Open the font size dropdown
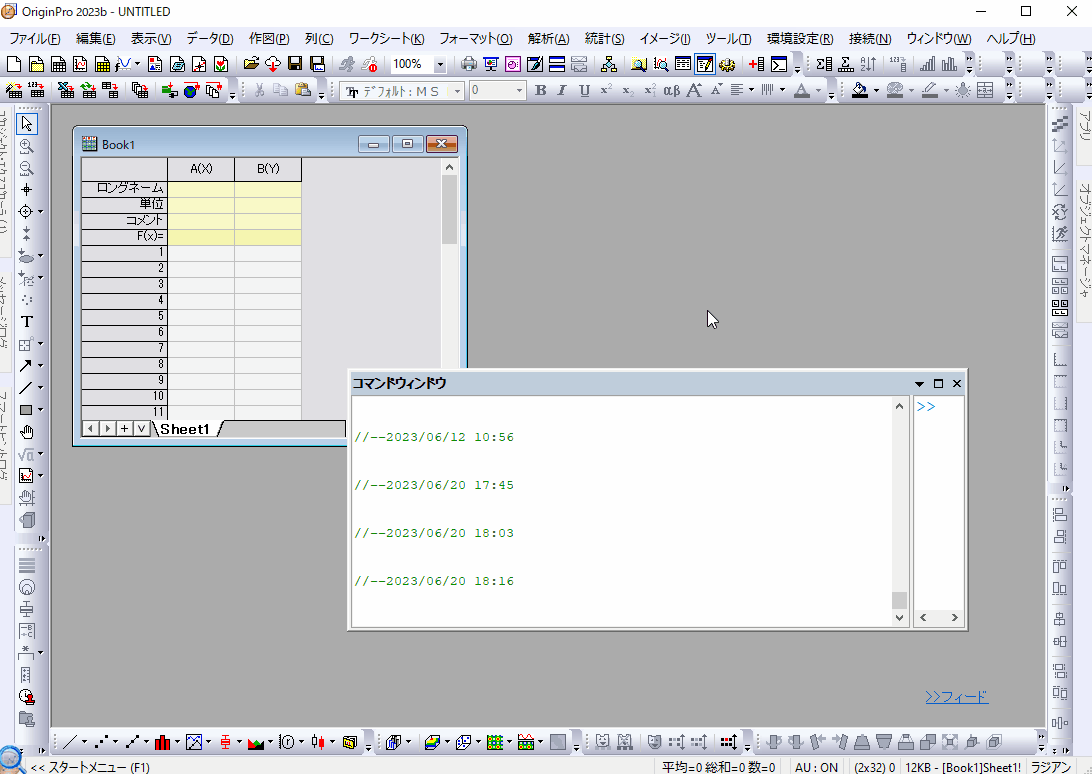 (x=519, y=91)
